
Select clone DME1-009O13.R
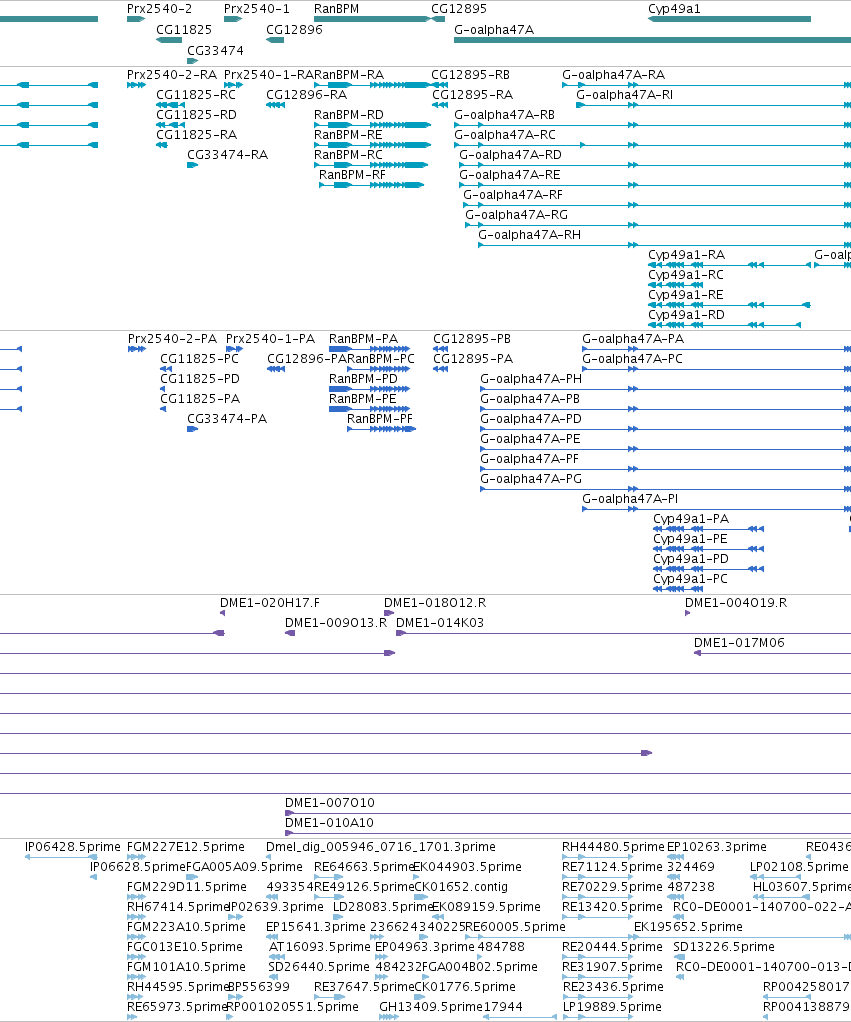coord(336,623)
